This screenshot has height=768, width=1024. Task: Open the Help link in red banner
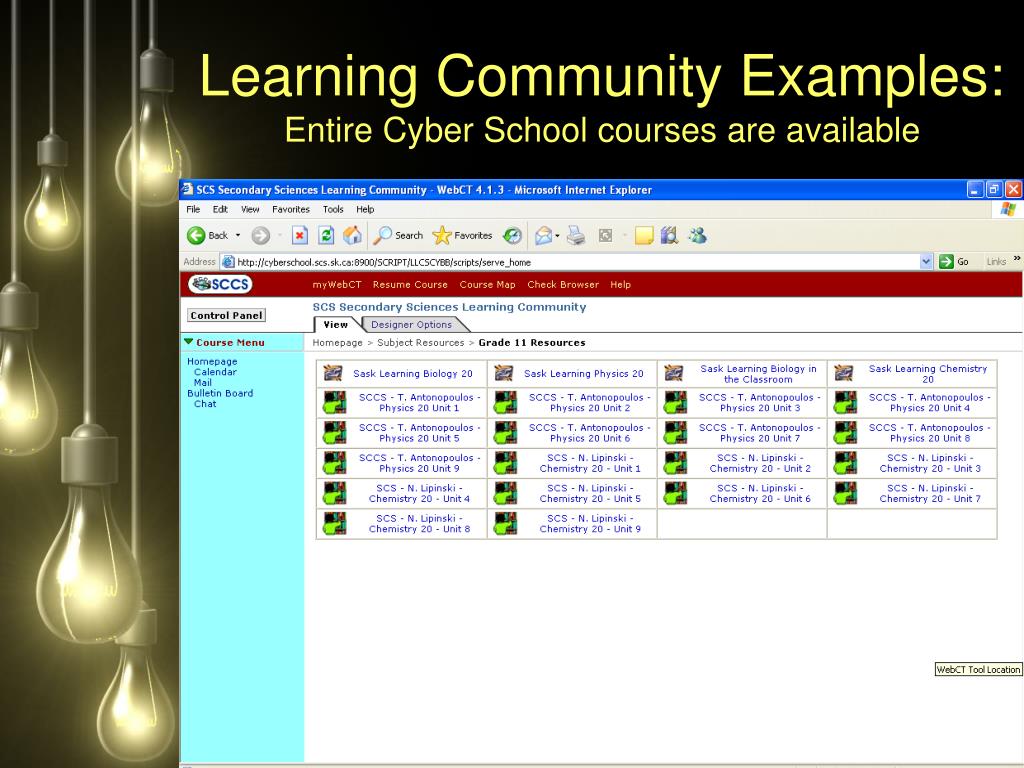[620, 285]
